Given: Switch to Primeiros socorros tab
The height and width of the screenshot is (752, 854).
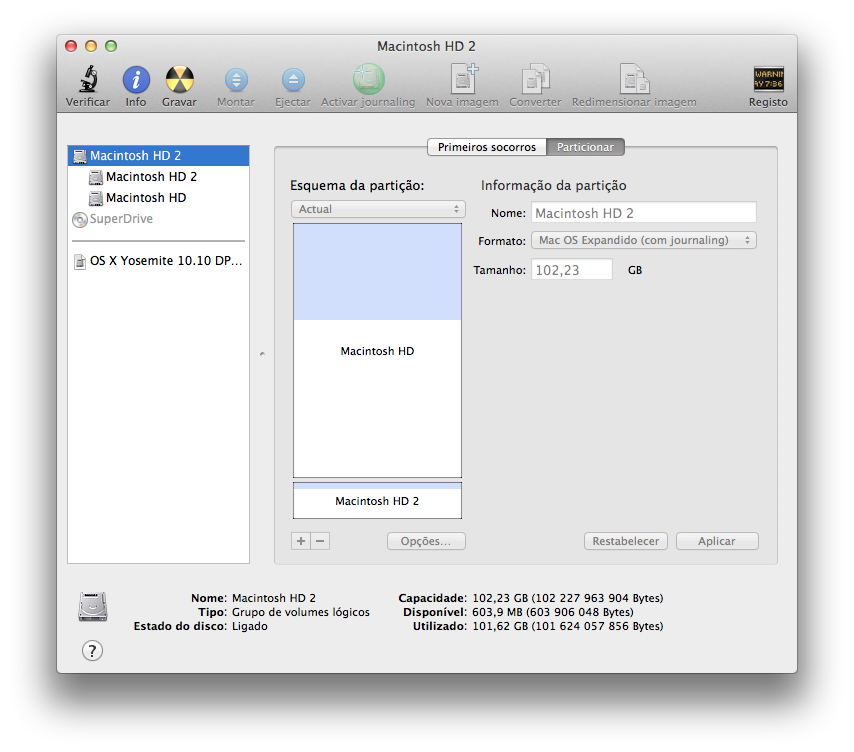Looking at the screenshot, I should click(x=487, y=147).
